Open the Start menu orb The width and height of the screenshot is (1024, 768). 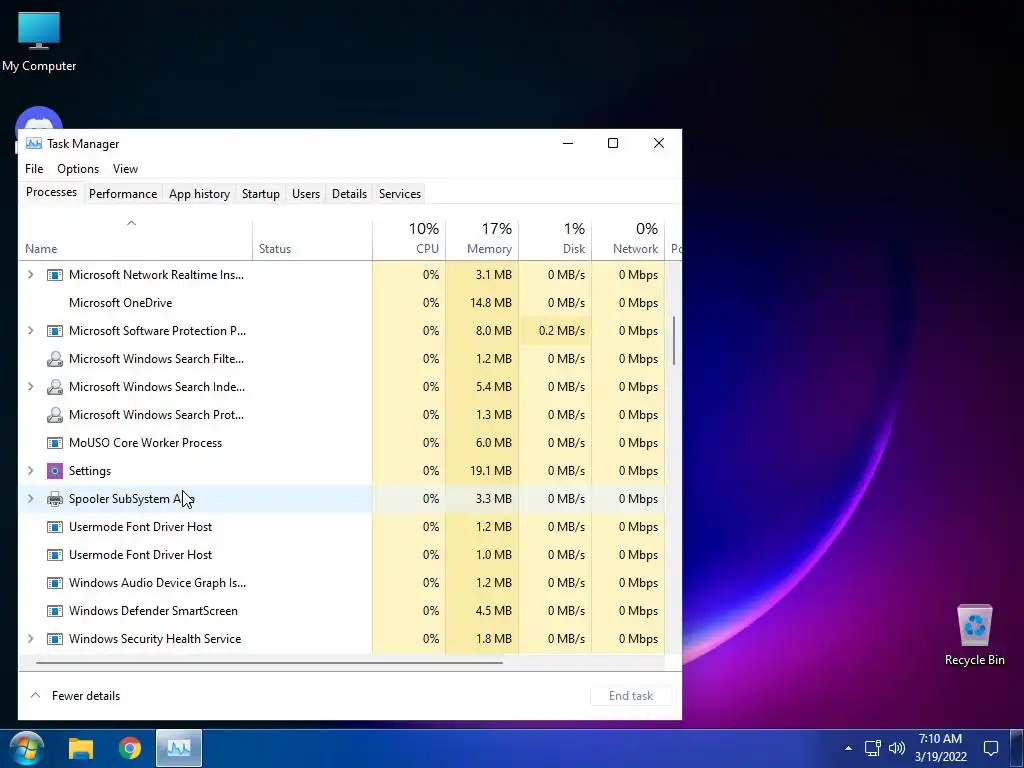26,748
